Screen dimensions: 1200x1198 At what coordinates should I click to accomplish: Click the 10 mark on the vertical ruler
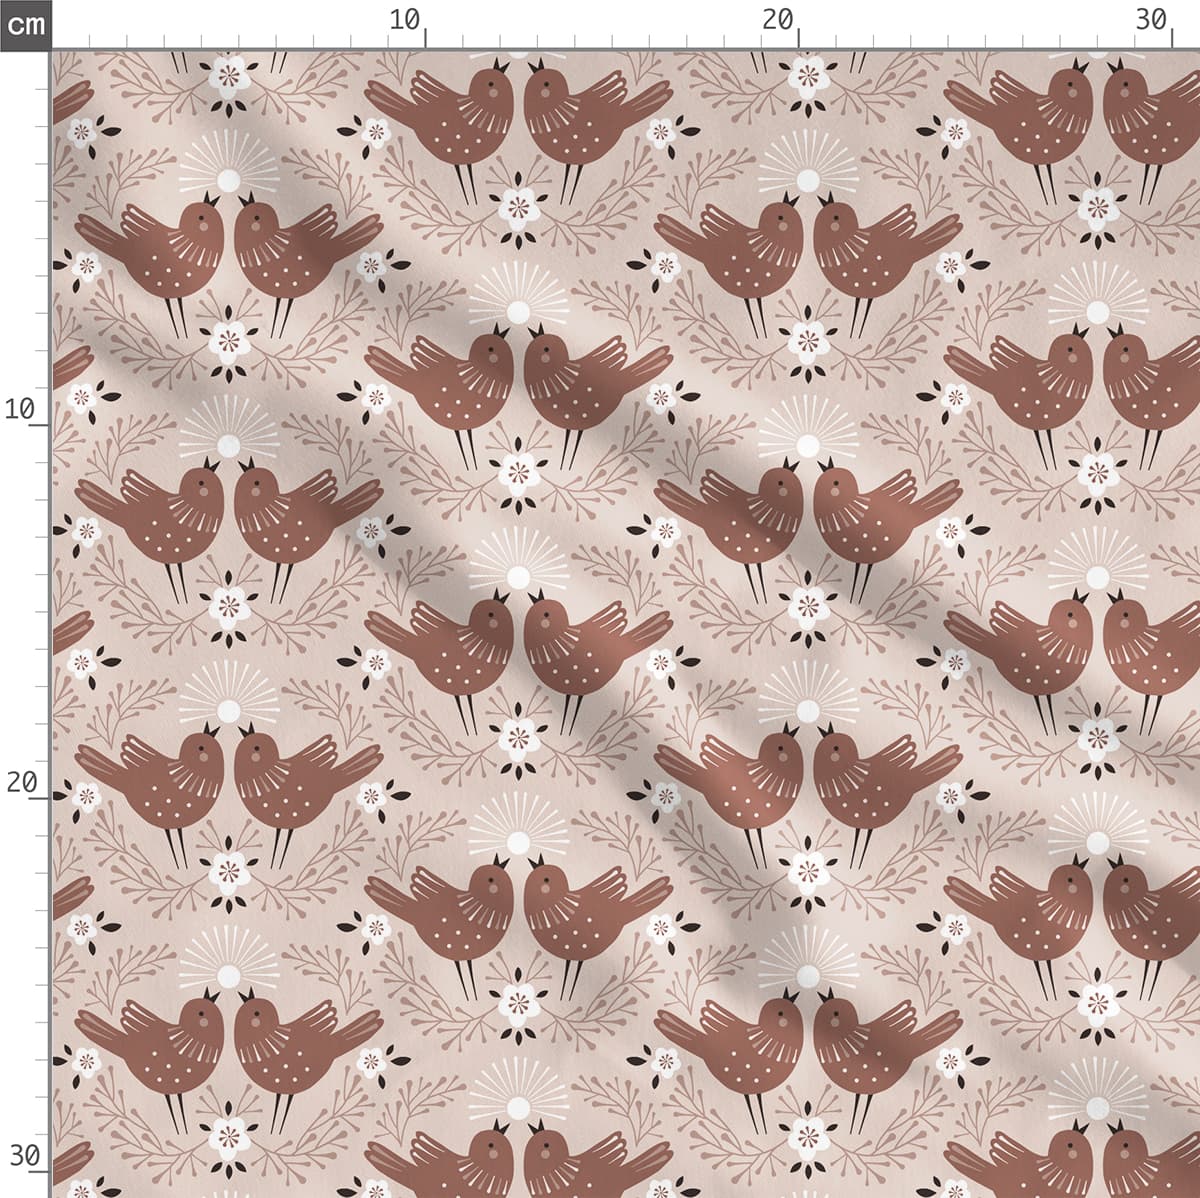[x=21, y=409]
